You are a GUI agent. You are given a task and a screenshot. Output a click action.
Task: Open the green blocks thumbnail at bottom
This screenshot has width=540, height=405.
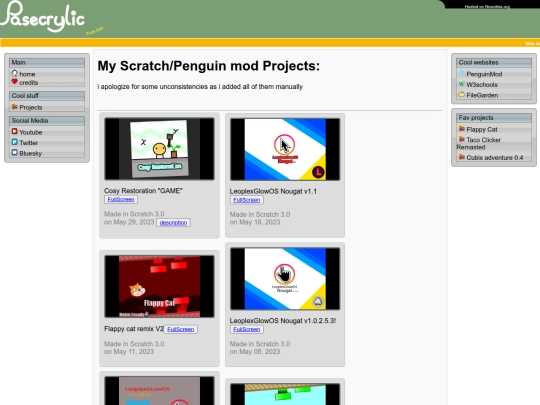pos(285,394)
